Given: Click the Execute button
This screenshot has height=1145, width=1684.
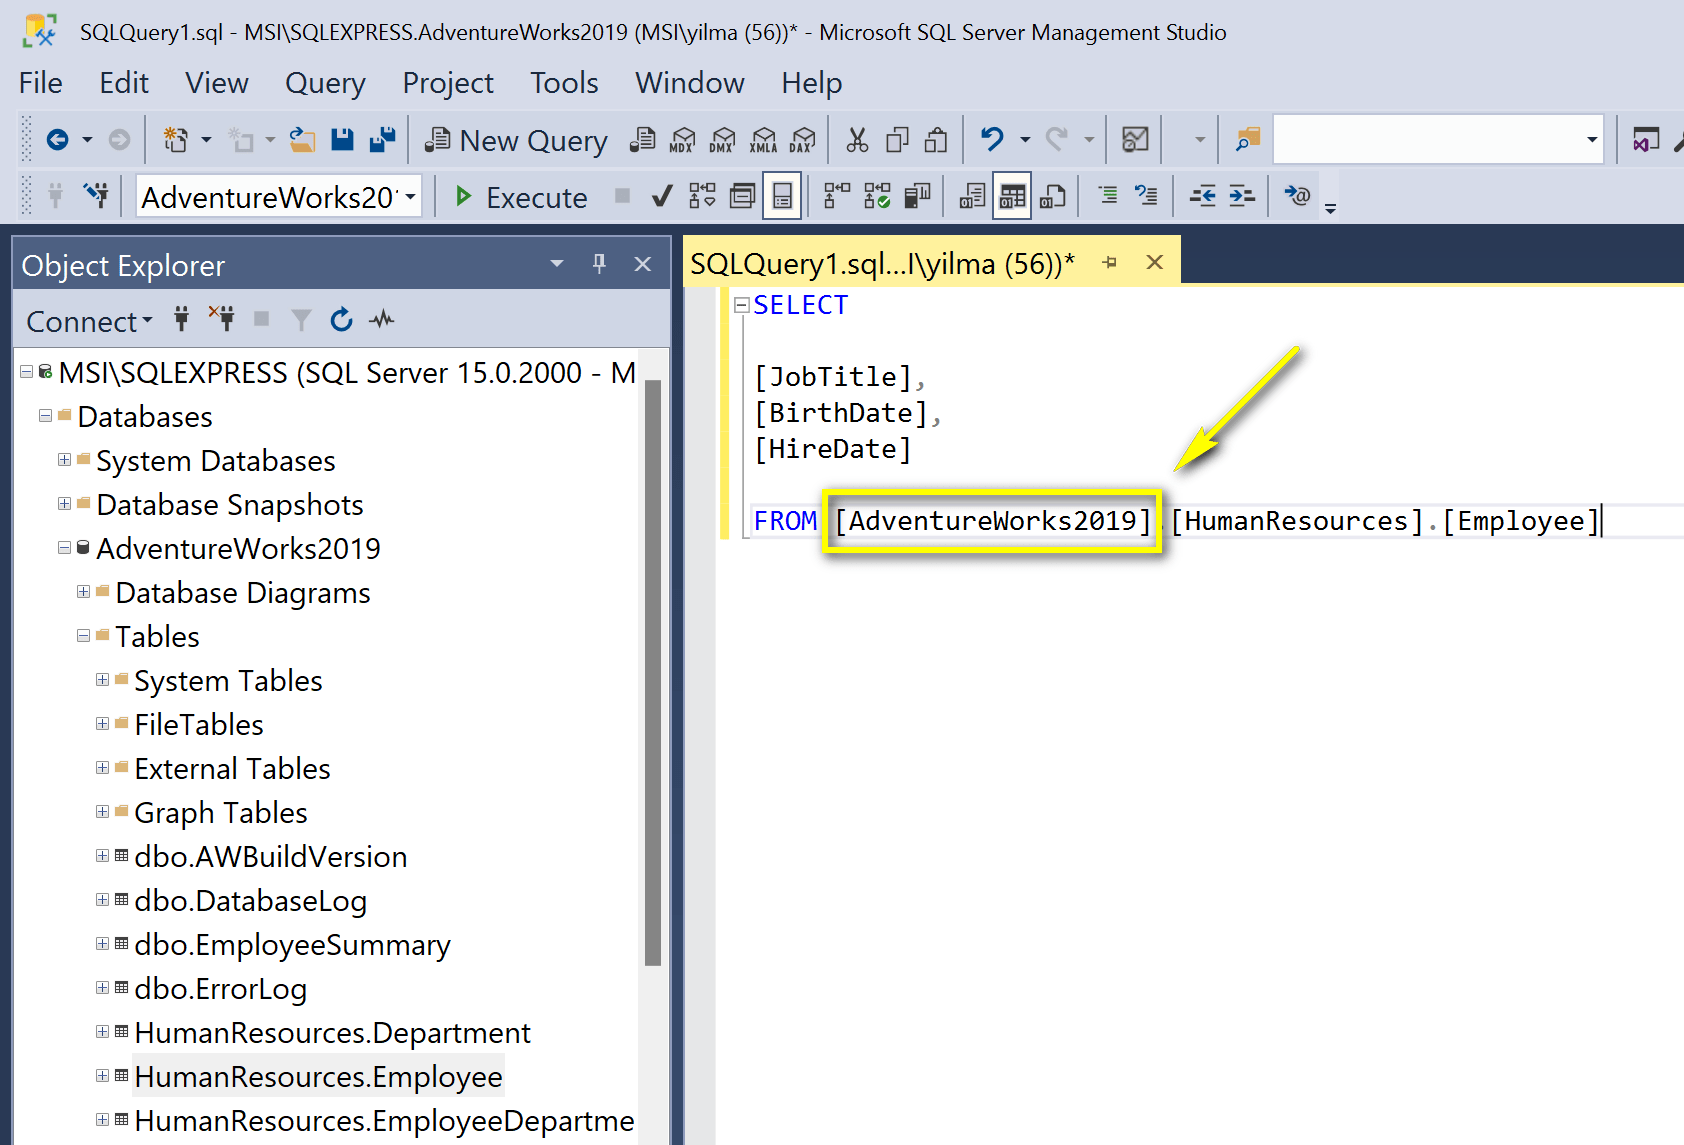Looking at the screenshot, I should pos(521,197).
